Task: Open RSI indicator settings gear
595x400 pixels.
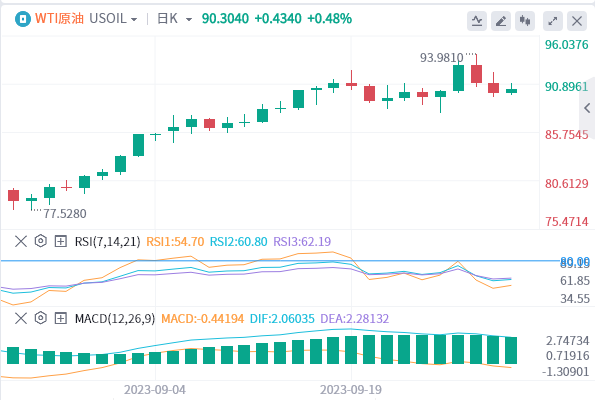Action: pos(41,241)
